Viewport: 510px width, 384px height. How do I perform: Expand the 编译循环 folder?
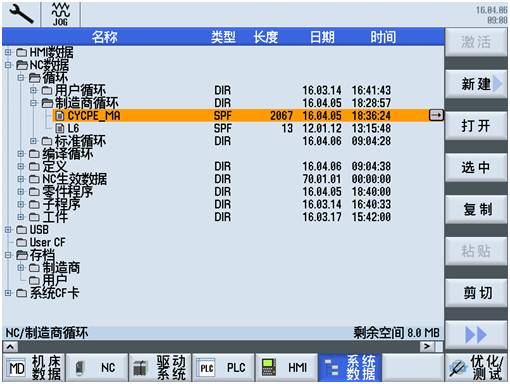coord(21,154)
